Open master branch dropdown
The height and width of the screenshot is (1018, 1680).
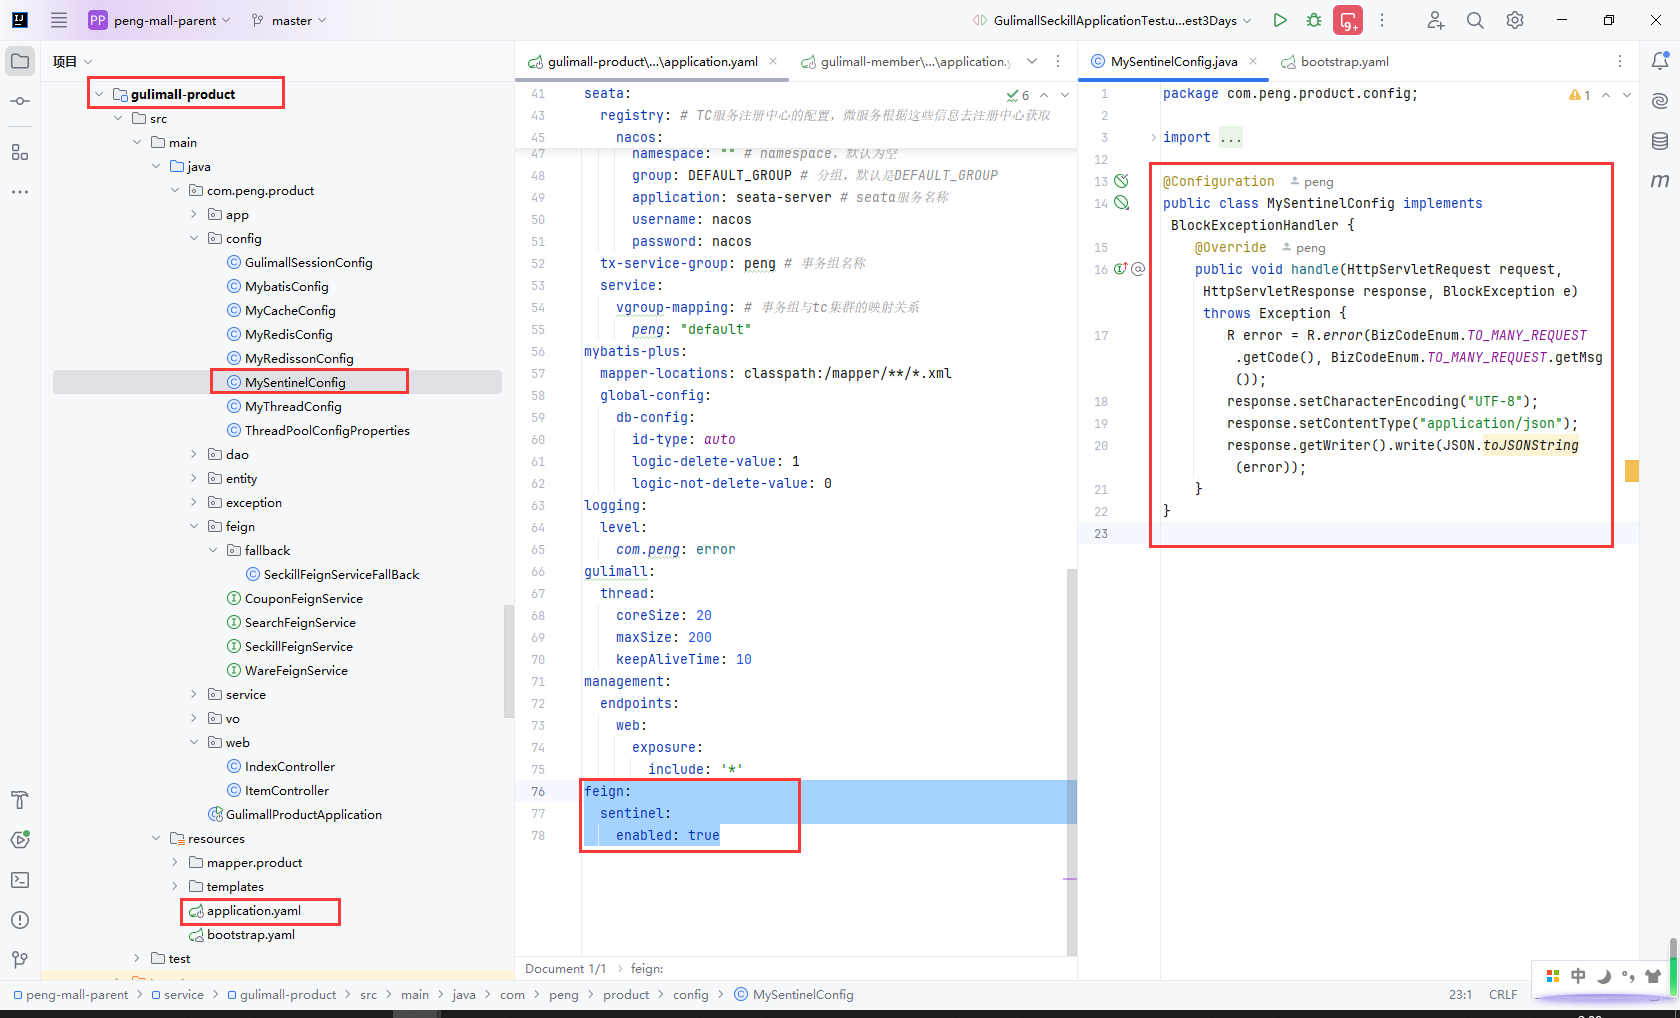289,20
